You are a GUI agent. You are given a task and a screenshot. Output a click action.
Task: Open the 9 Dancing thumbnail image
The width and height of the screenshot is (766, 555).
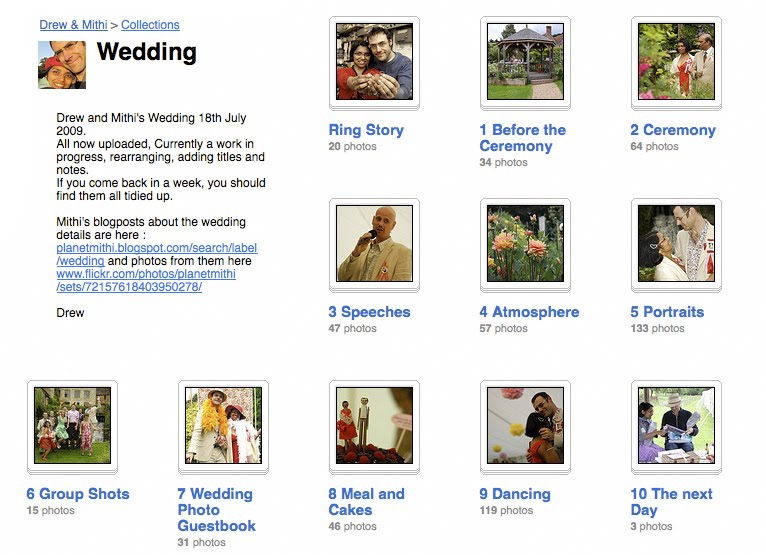(525, 425)
